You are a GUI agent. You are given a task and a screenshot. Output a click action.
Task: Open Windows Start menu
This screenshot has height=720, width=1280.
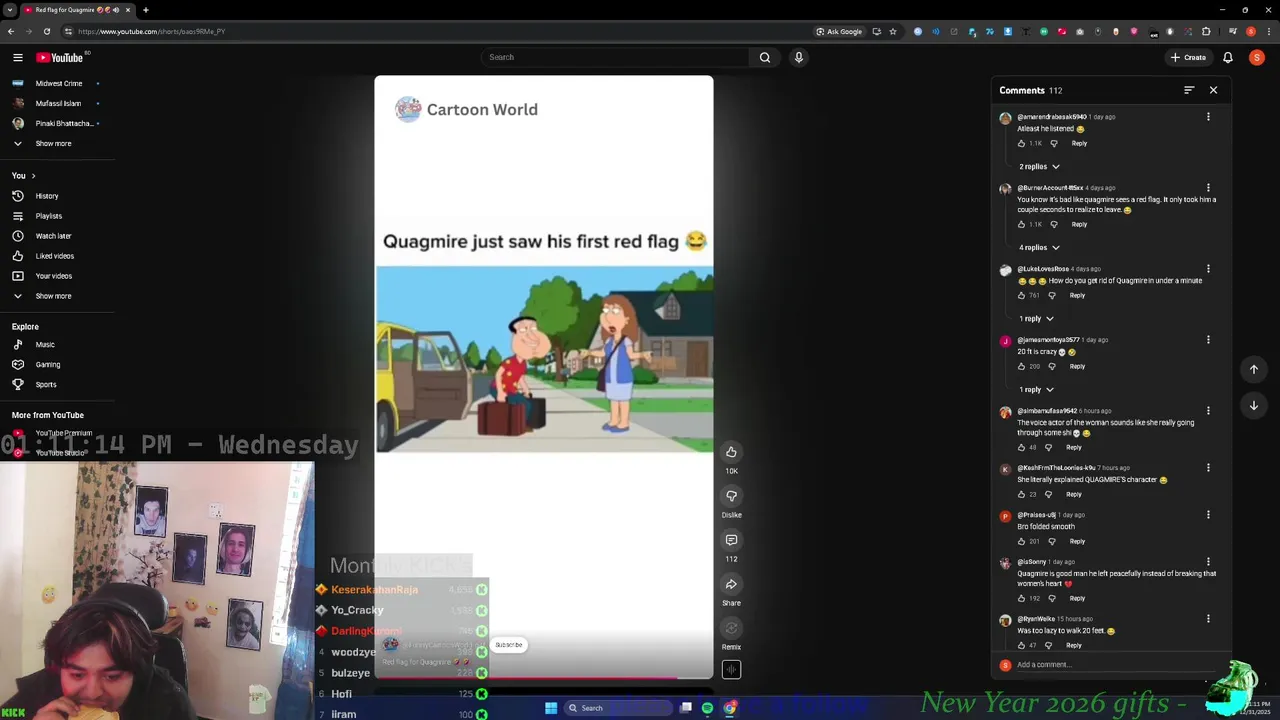pyautogui.click(x=550, y=708)
